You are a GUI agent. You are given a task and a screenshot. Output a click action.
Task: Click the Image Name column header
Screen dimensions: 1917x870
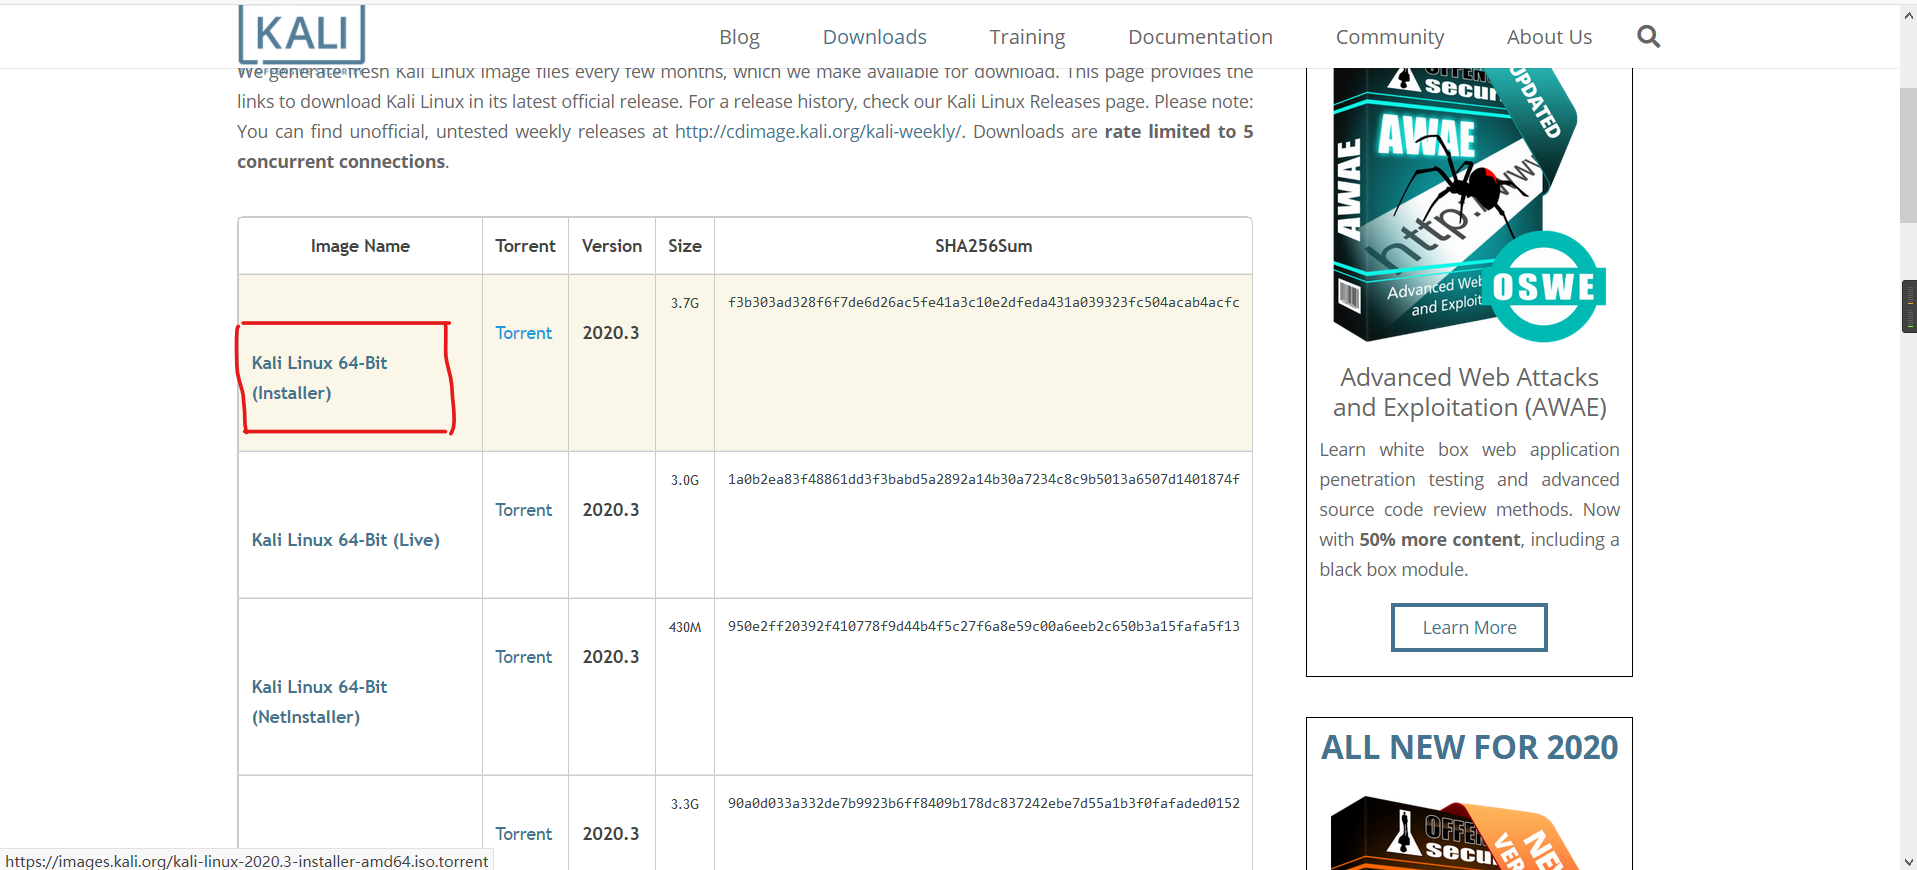point(360,246)
